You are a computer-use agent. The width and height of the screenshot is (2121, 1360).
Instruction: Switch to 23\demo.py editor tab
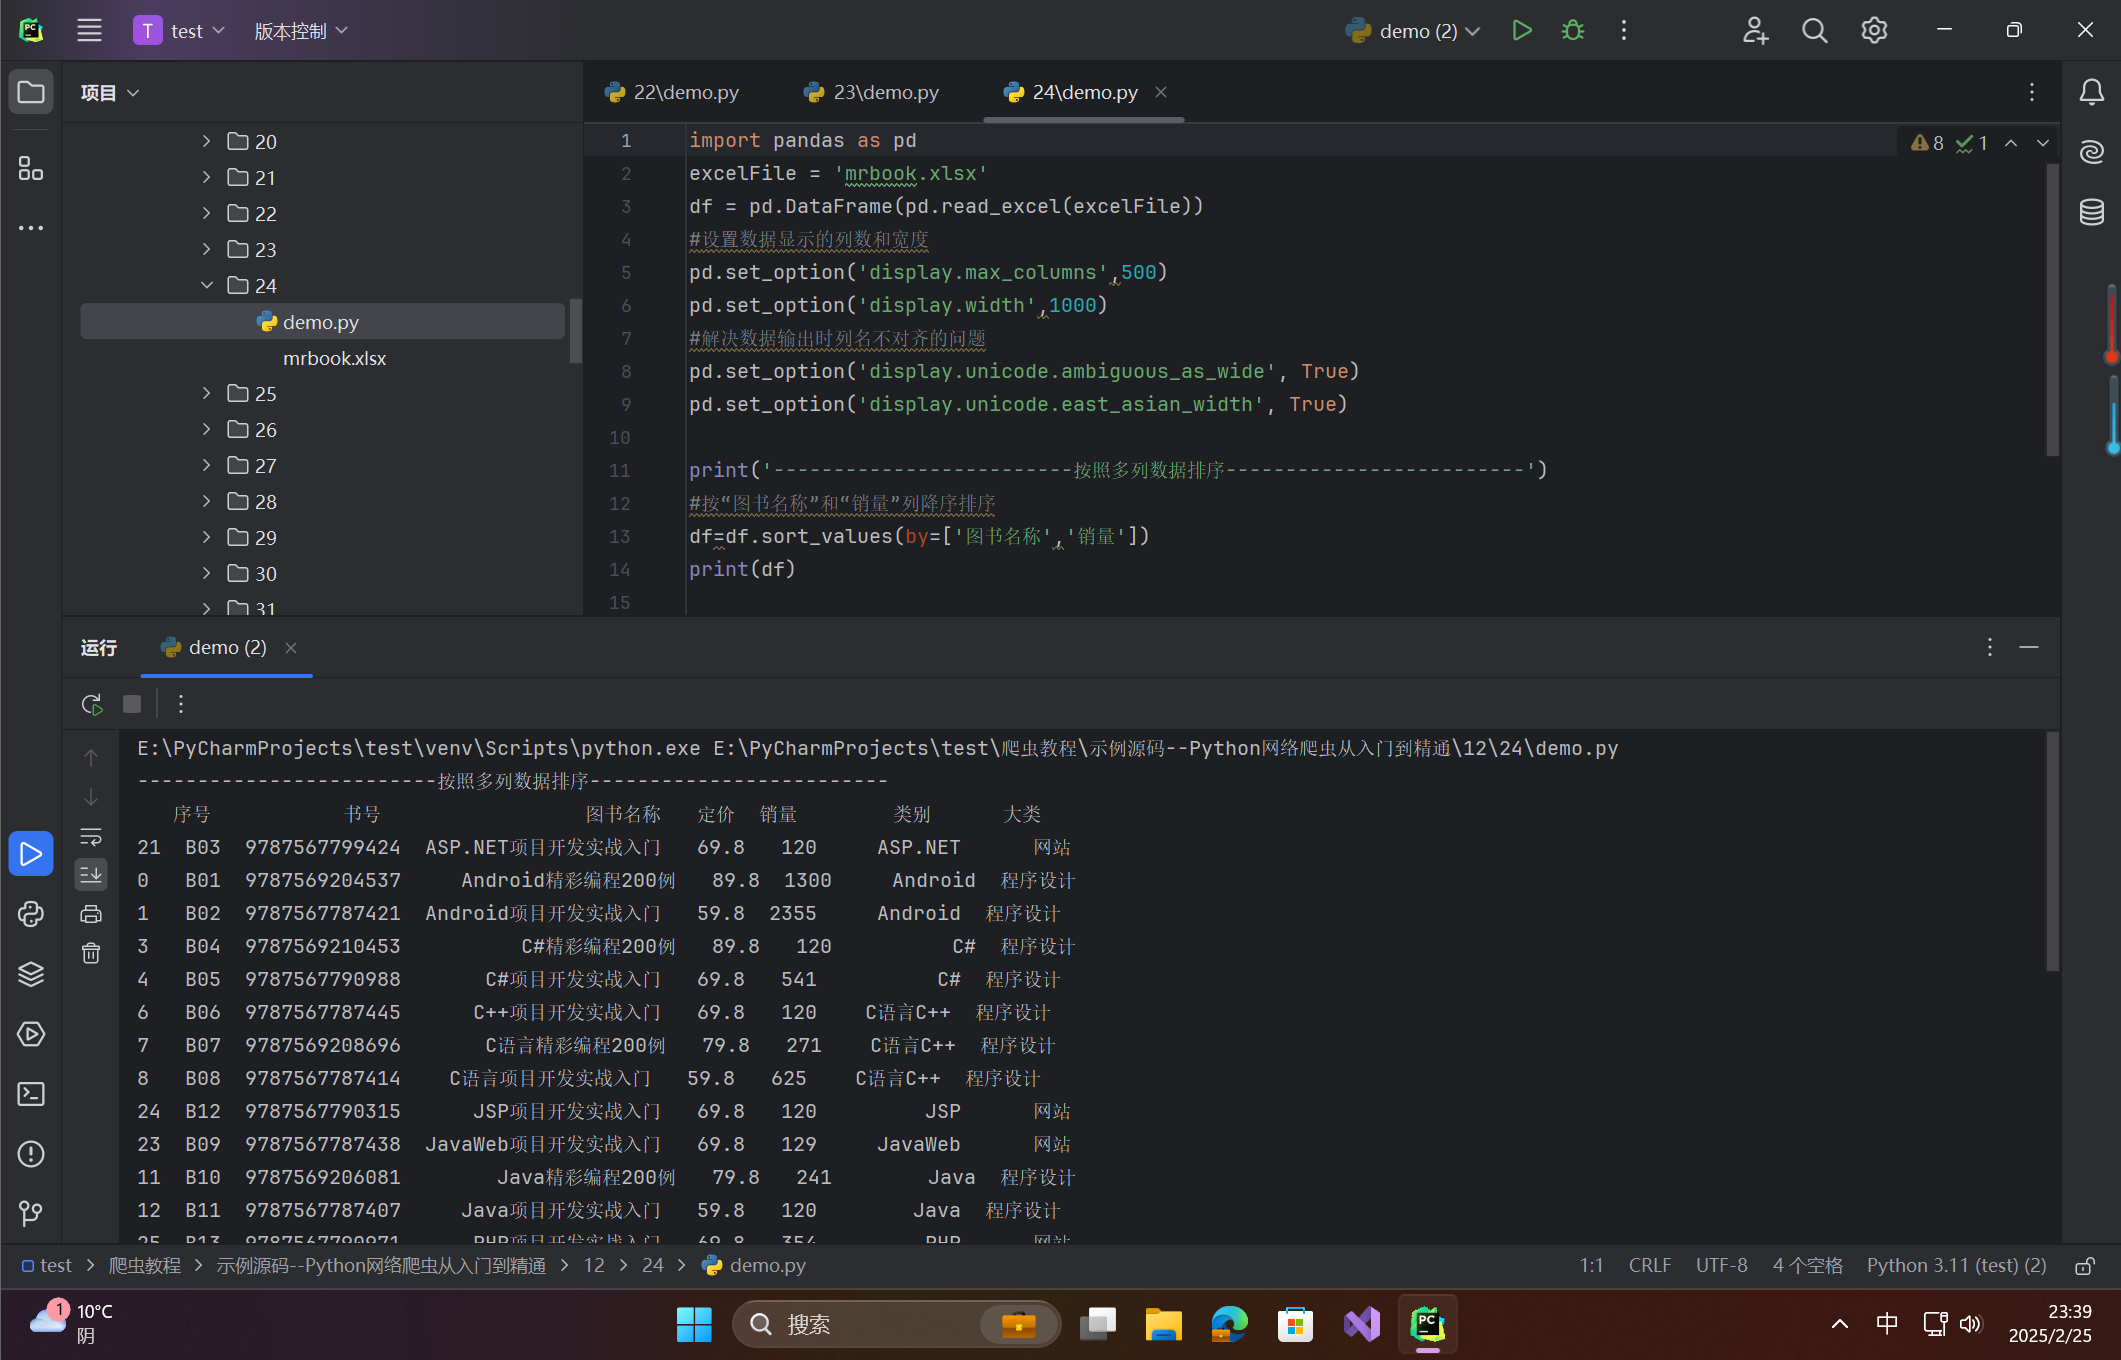[x=871, y=92]
